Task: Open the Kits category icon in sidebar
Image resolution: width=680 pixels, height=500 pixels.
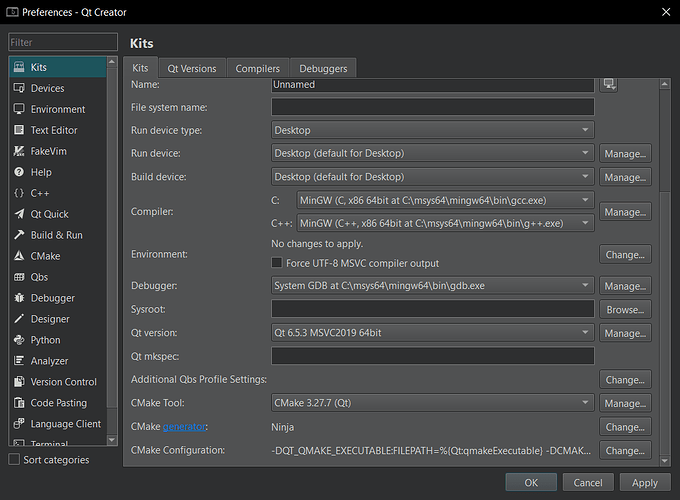Action: click(19, 67)
